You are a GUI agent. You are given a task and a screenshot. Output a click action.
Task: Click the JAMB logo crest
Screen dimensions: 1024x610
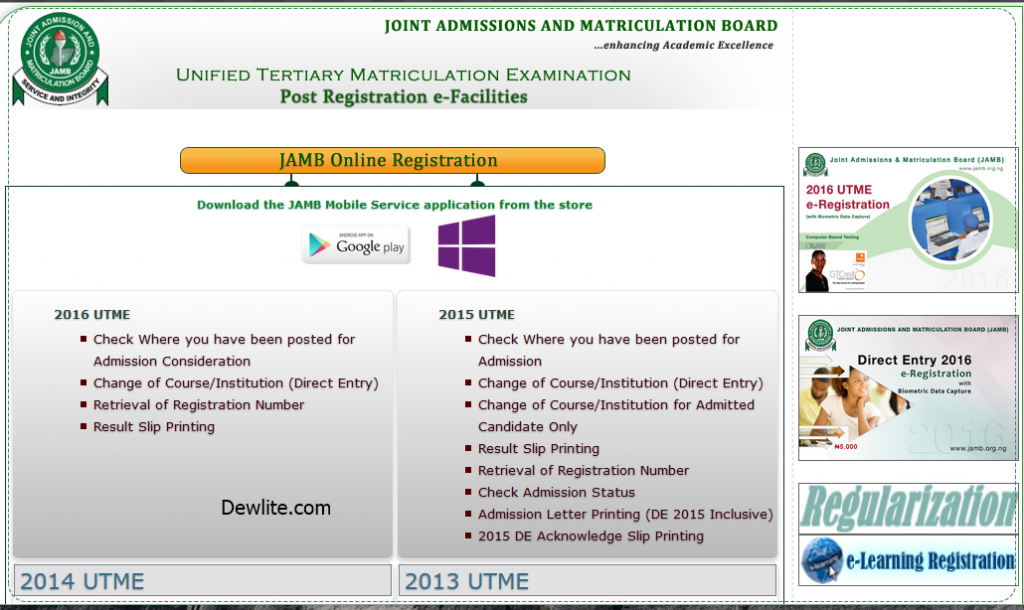click(60, 59)
